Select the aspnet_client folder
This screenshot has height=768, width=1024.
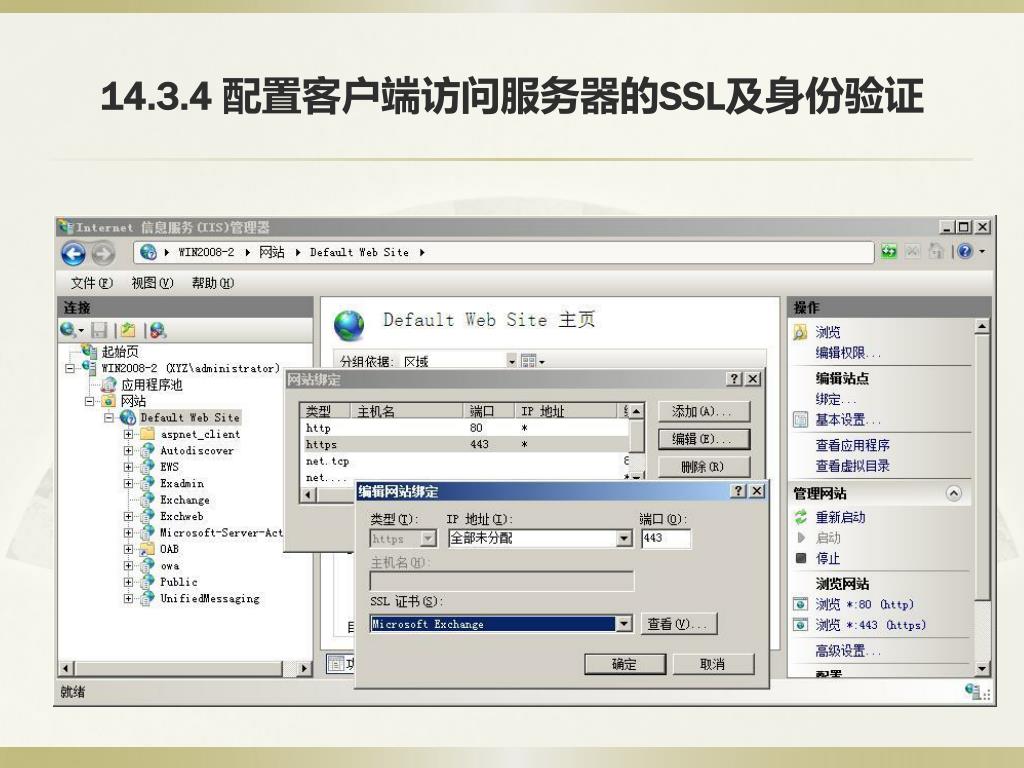[200, 434]
